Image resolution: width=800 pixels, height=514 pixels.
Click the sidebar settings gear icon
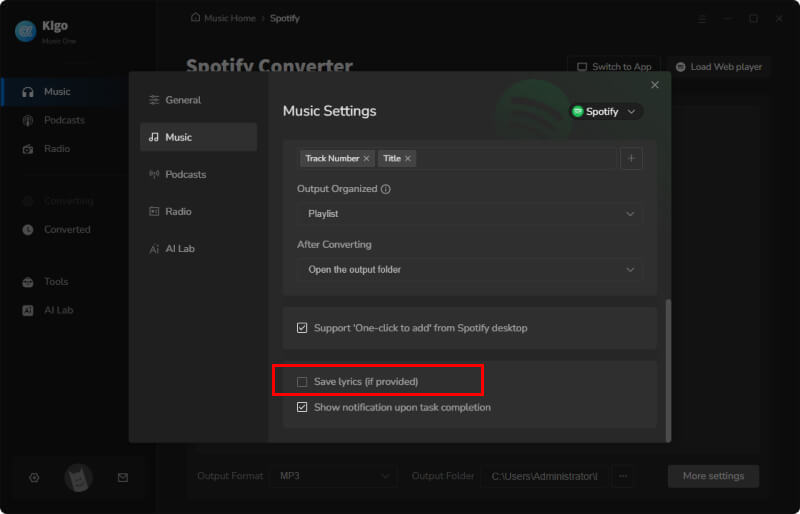[34, 478]
